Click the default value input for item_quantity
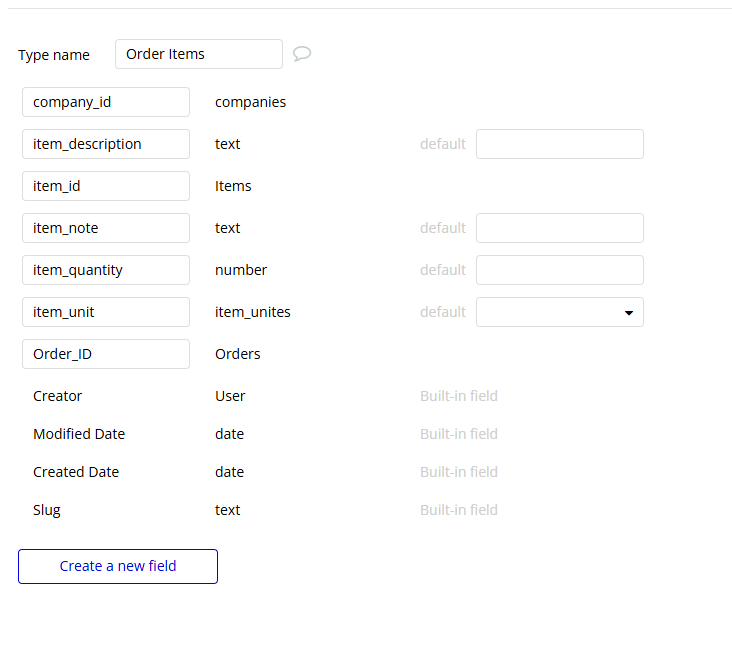Image resolution: width=732 pixels, height=665 pixels. pyautogui.click(x=560, y=270)
